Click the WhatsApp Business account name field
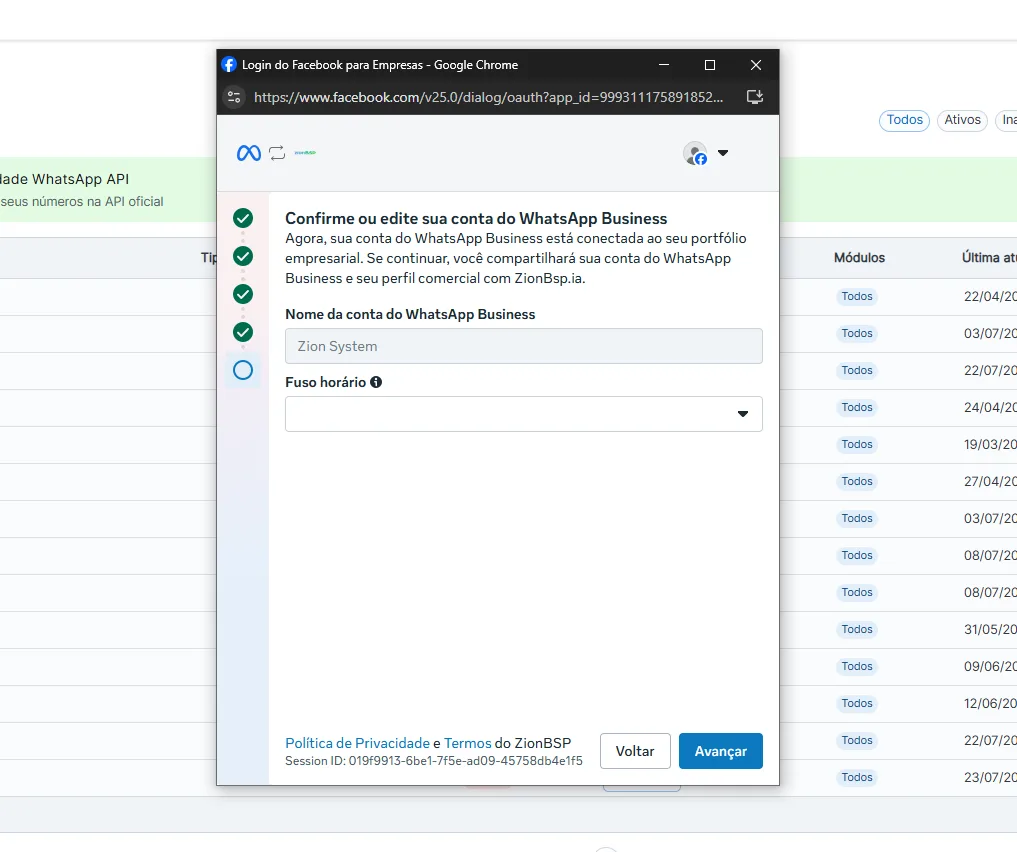 point(523,346)
